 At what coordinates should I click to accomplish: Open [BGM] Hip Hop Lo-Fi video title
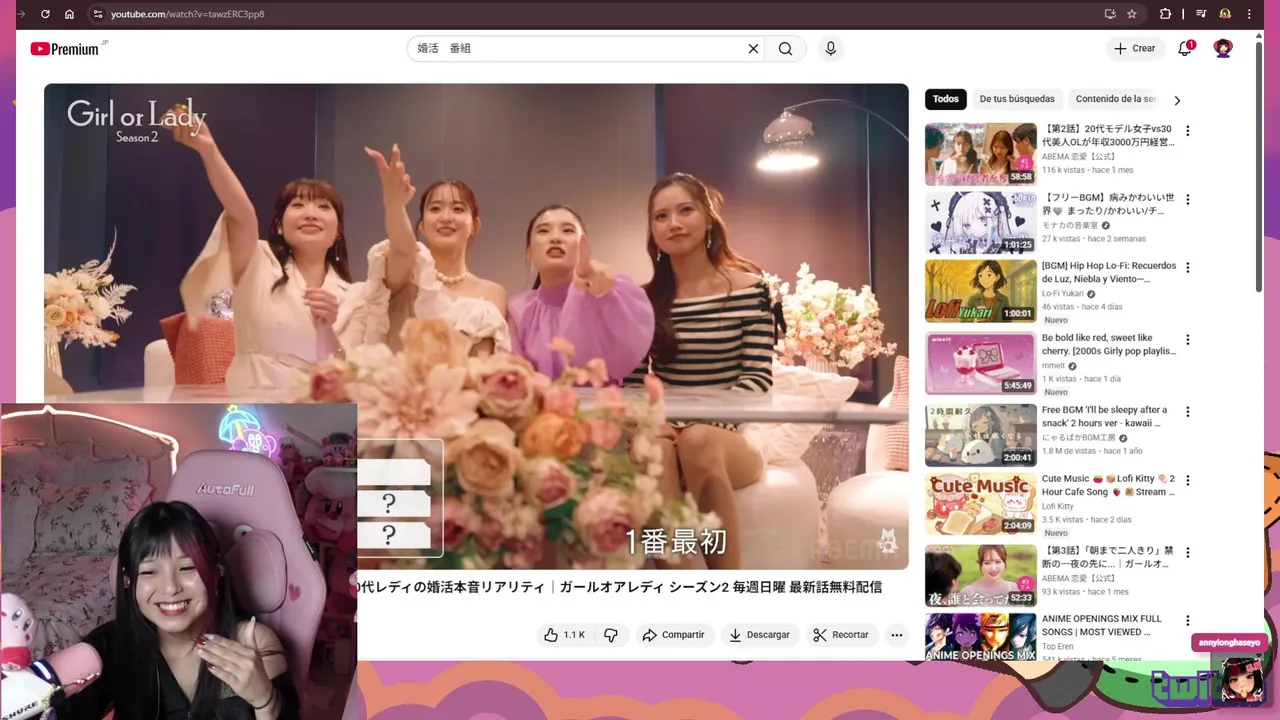tap(1108, 273)
